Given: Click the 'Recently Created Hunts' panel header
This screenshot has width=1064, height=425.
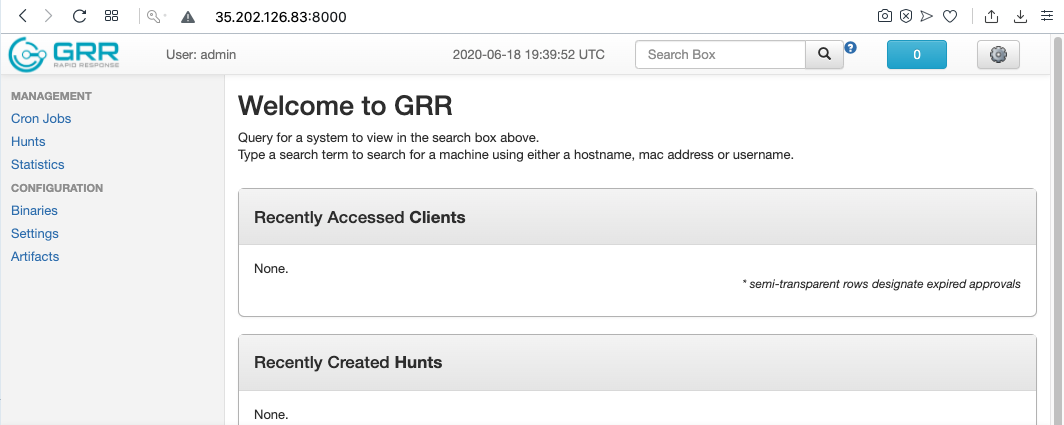Looking at the screenshot, I should [x=637, y=363].
